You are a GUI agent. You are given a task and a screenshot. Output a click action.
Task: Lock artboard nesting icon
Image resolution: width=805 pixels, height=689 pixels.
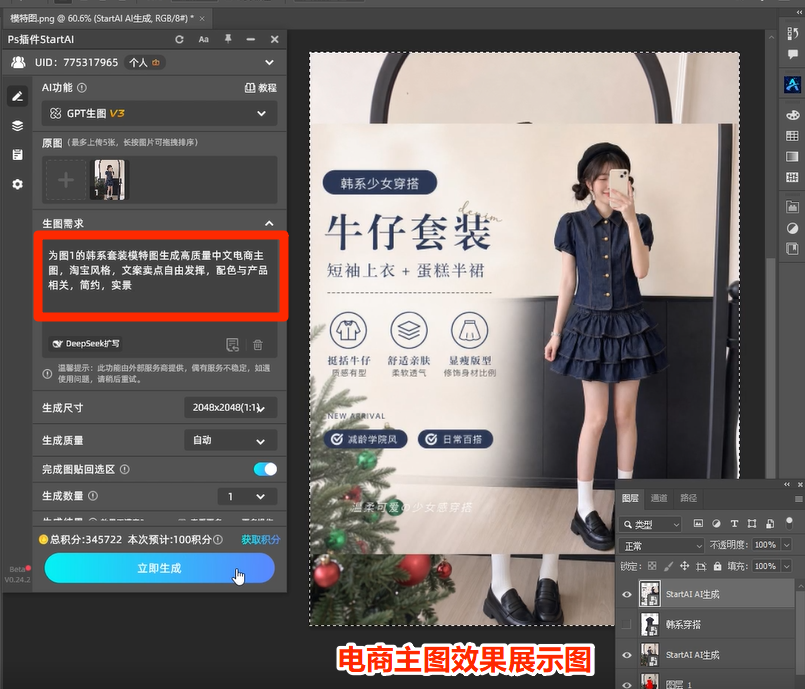(701, 566)
